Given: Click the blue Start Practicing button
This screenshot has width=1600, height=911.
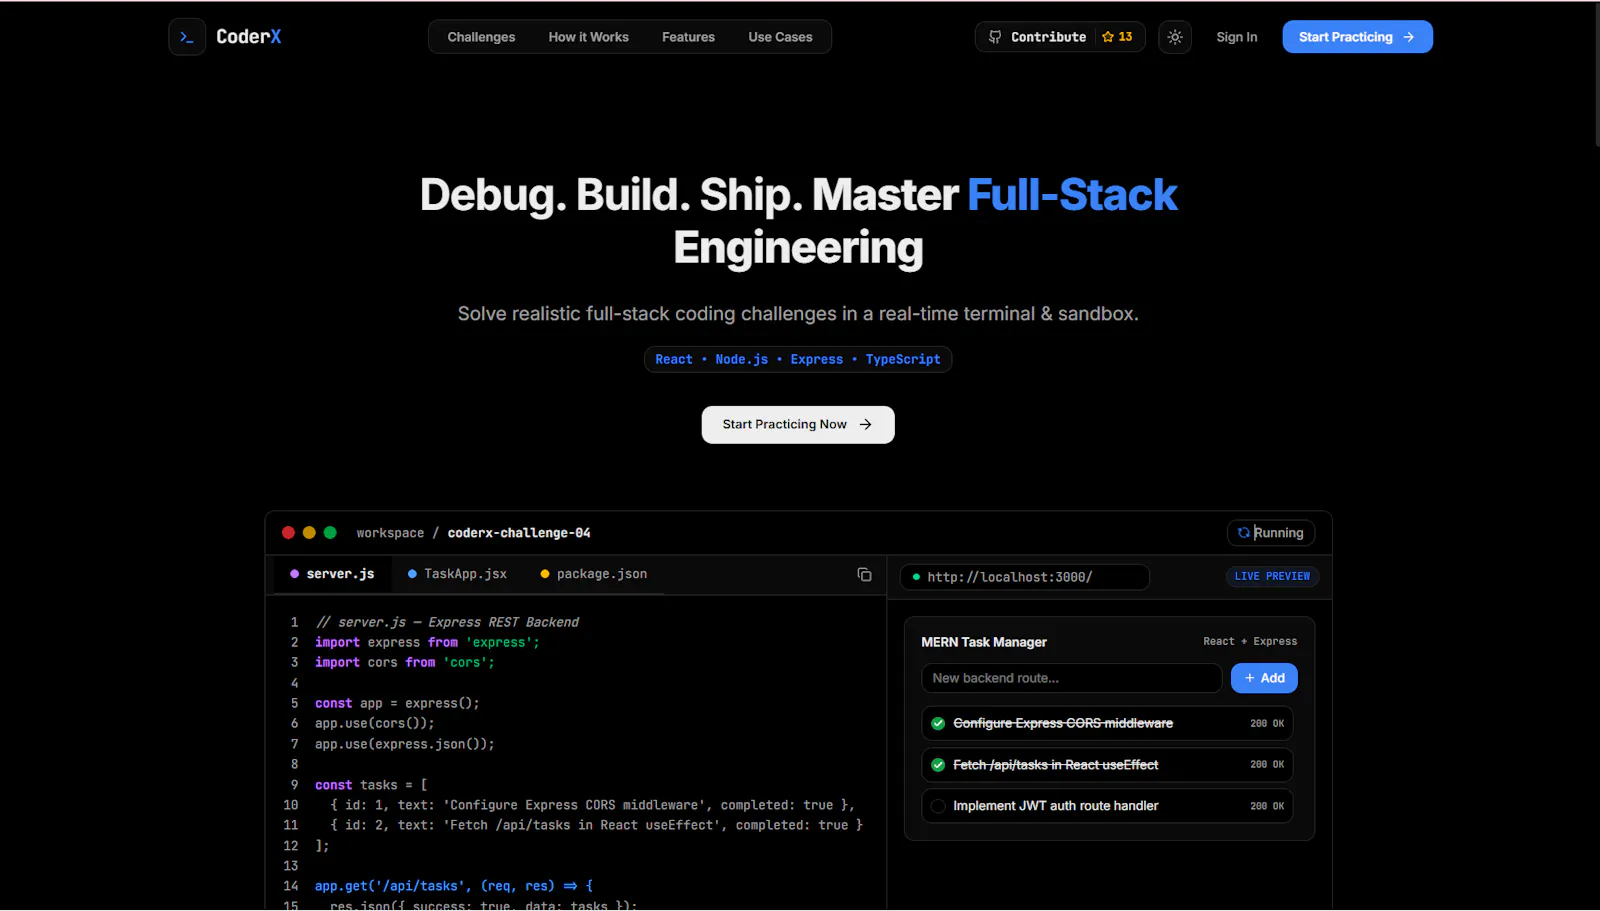Looking at the screenshot, I should pyautogui.click(x=1357, y=37).
